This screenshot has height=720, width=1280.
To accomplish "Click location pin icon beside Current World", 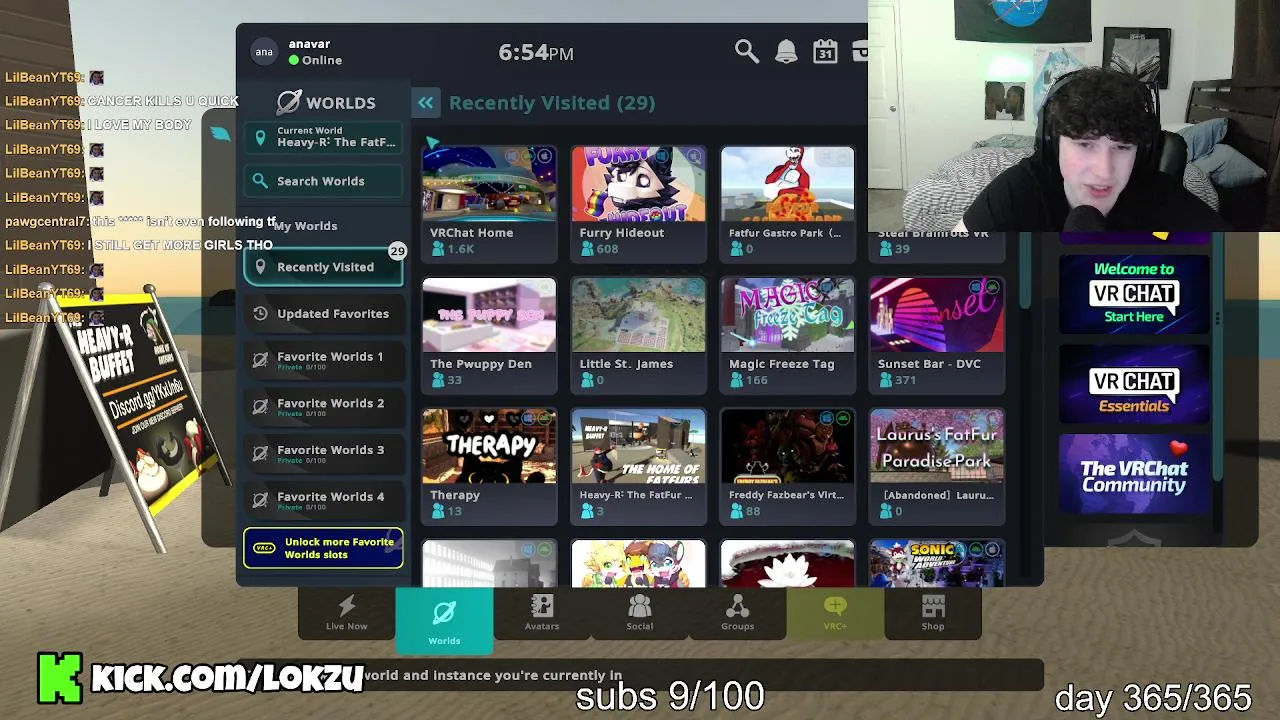I will coord(261,137).
